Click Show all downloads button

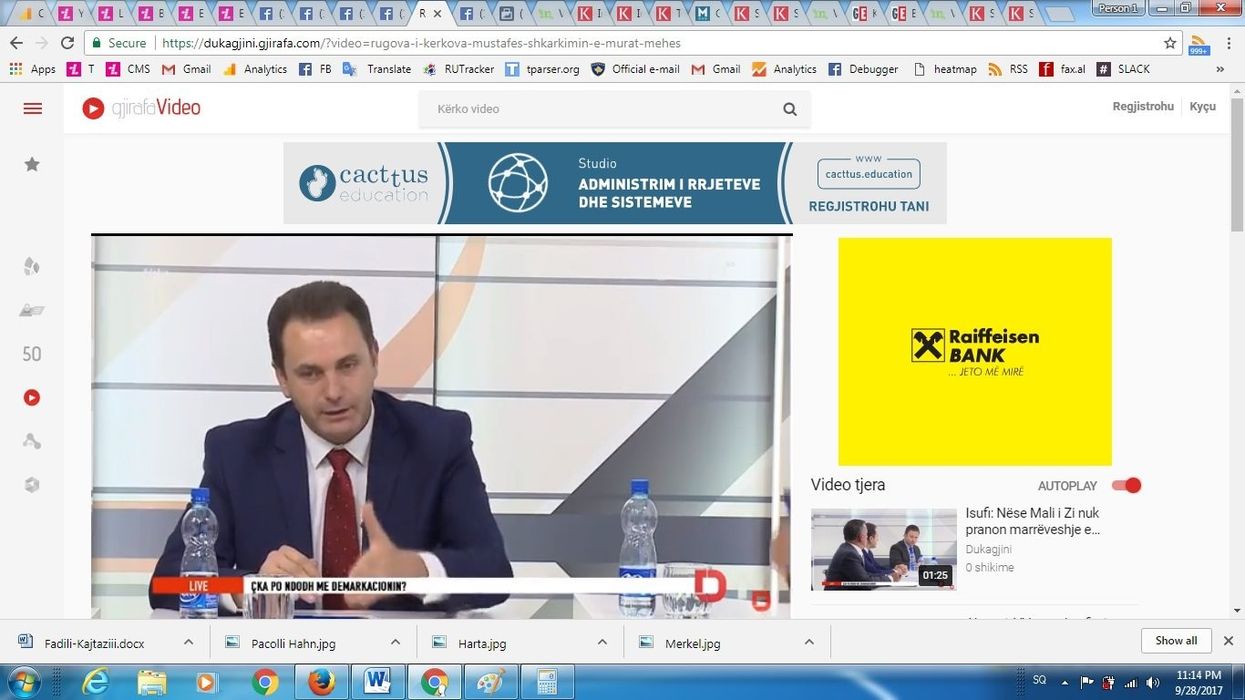1176,641
